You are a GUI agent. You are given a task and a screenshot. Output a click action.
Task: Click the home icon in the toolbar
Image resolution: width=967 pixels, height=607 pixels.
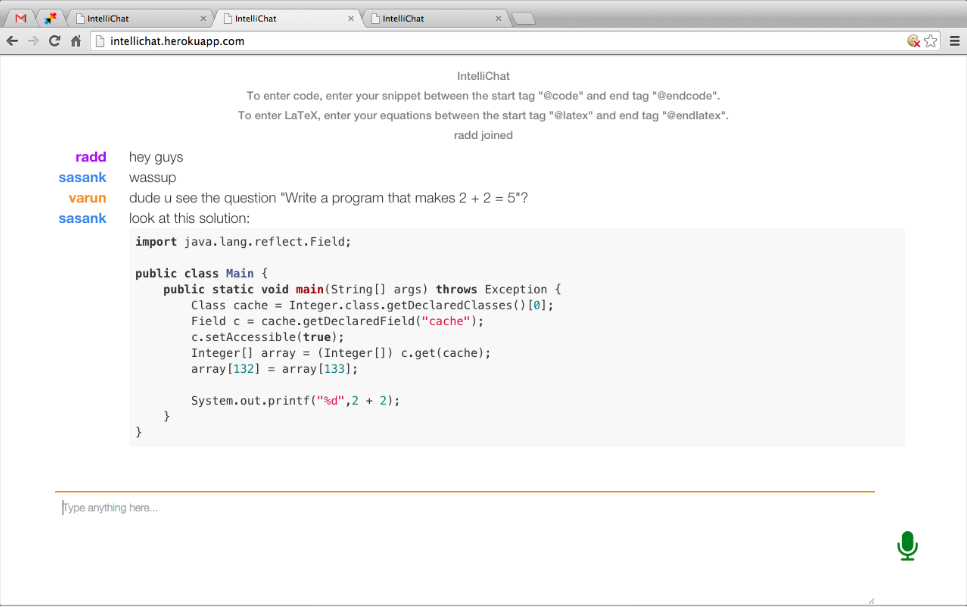[76, 41]
